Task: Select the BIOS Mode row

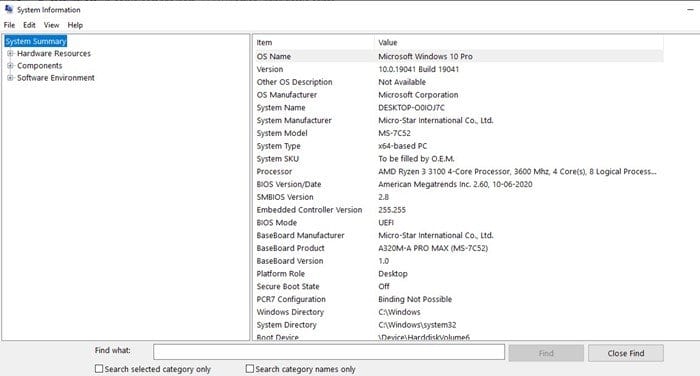Action: click(x=458, y=222)
